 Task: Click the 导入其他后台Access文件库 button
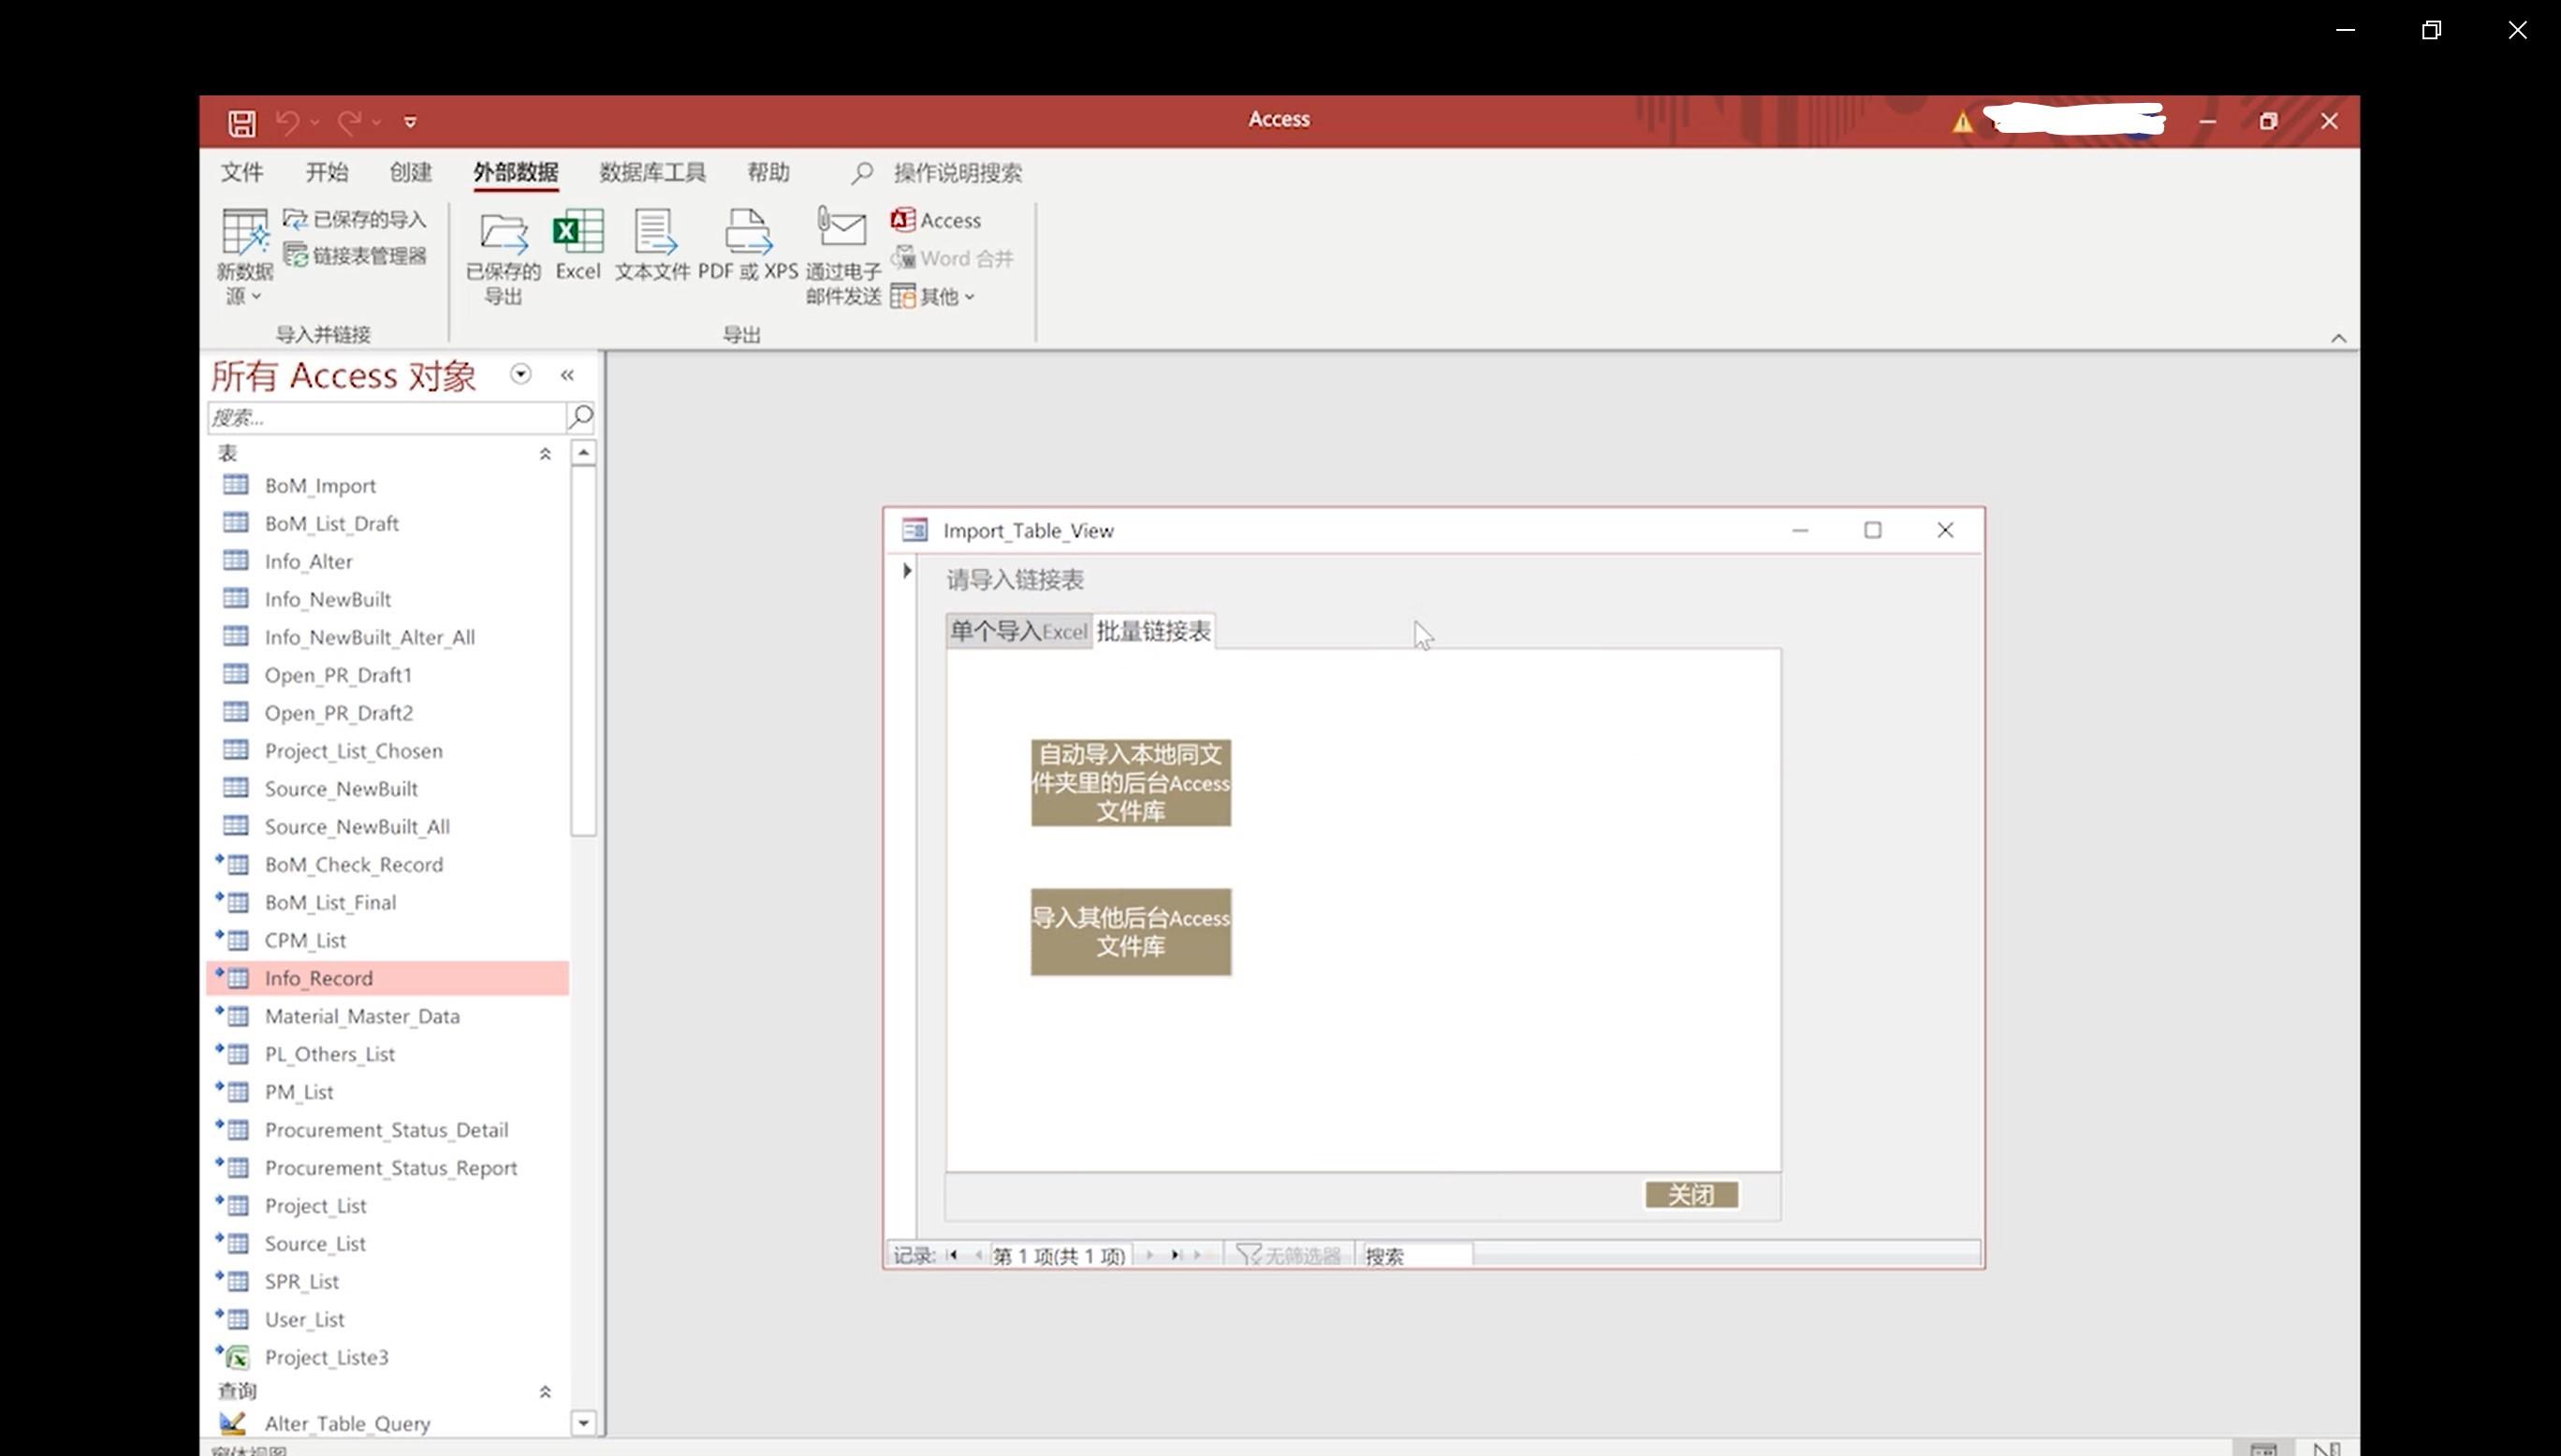click(x=1130, y=932)
